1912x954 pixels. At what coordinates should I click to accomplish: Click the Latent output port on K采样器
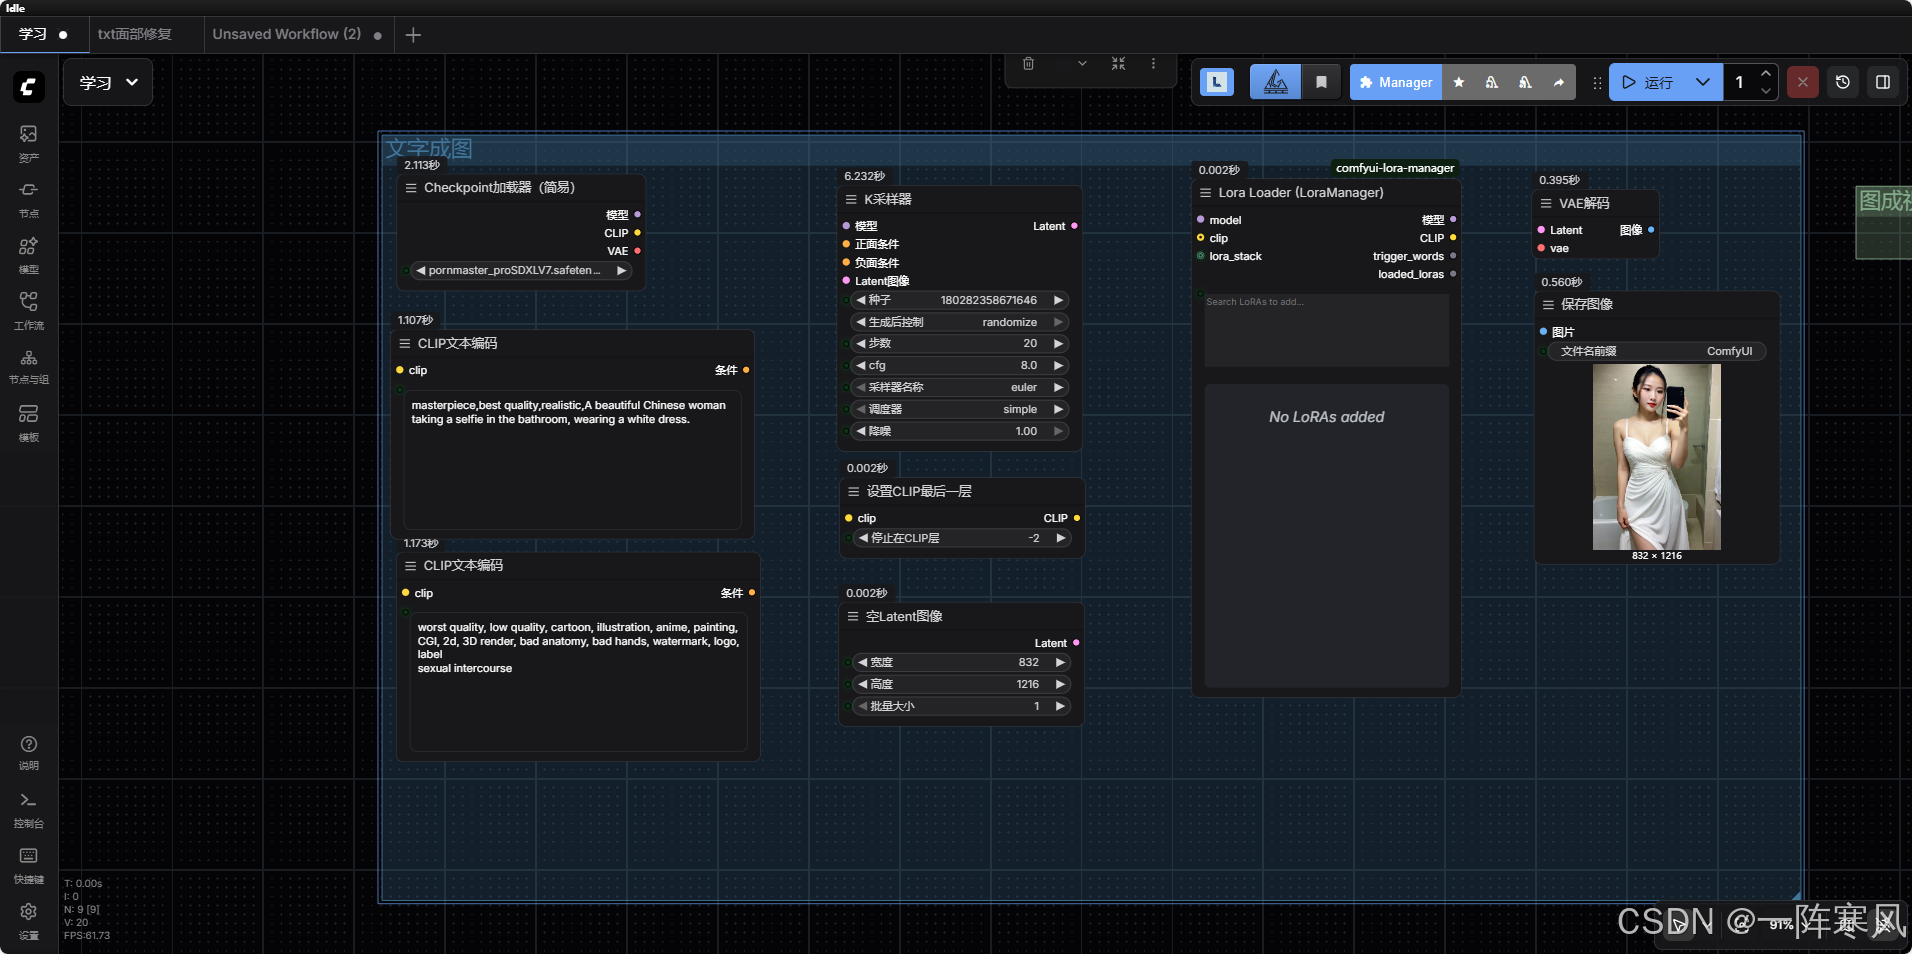[1074, 226]
